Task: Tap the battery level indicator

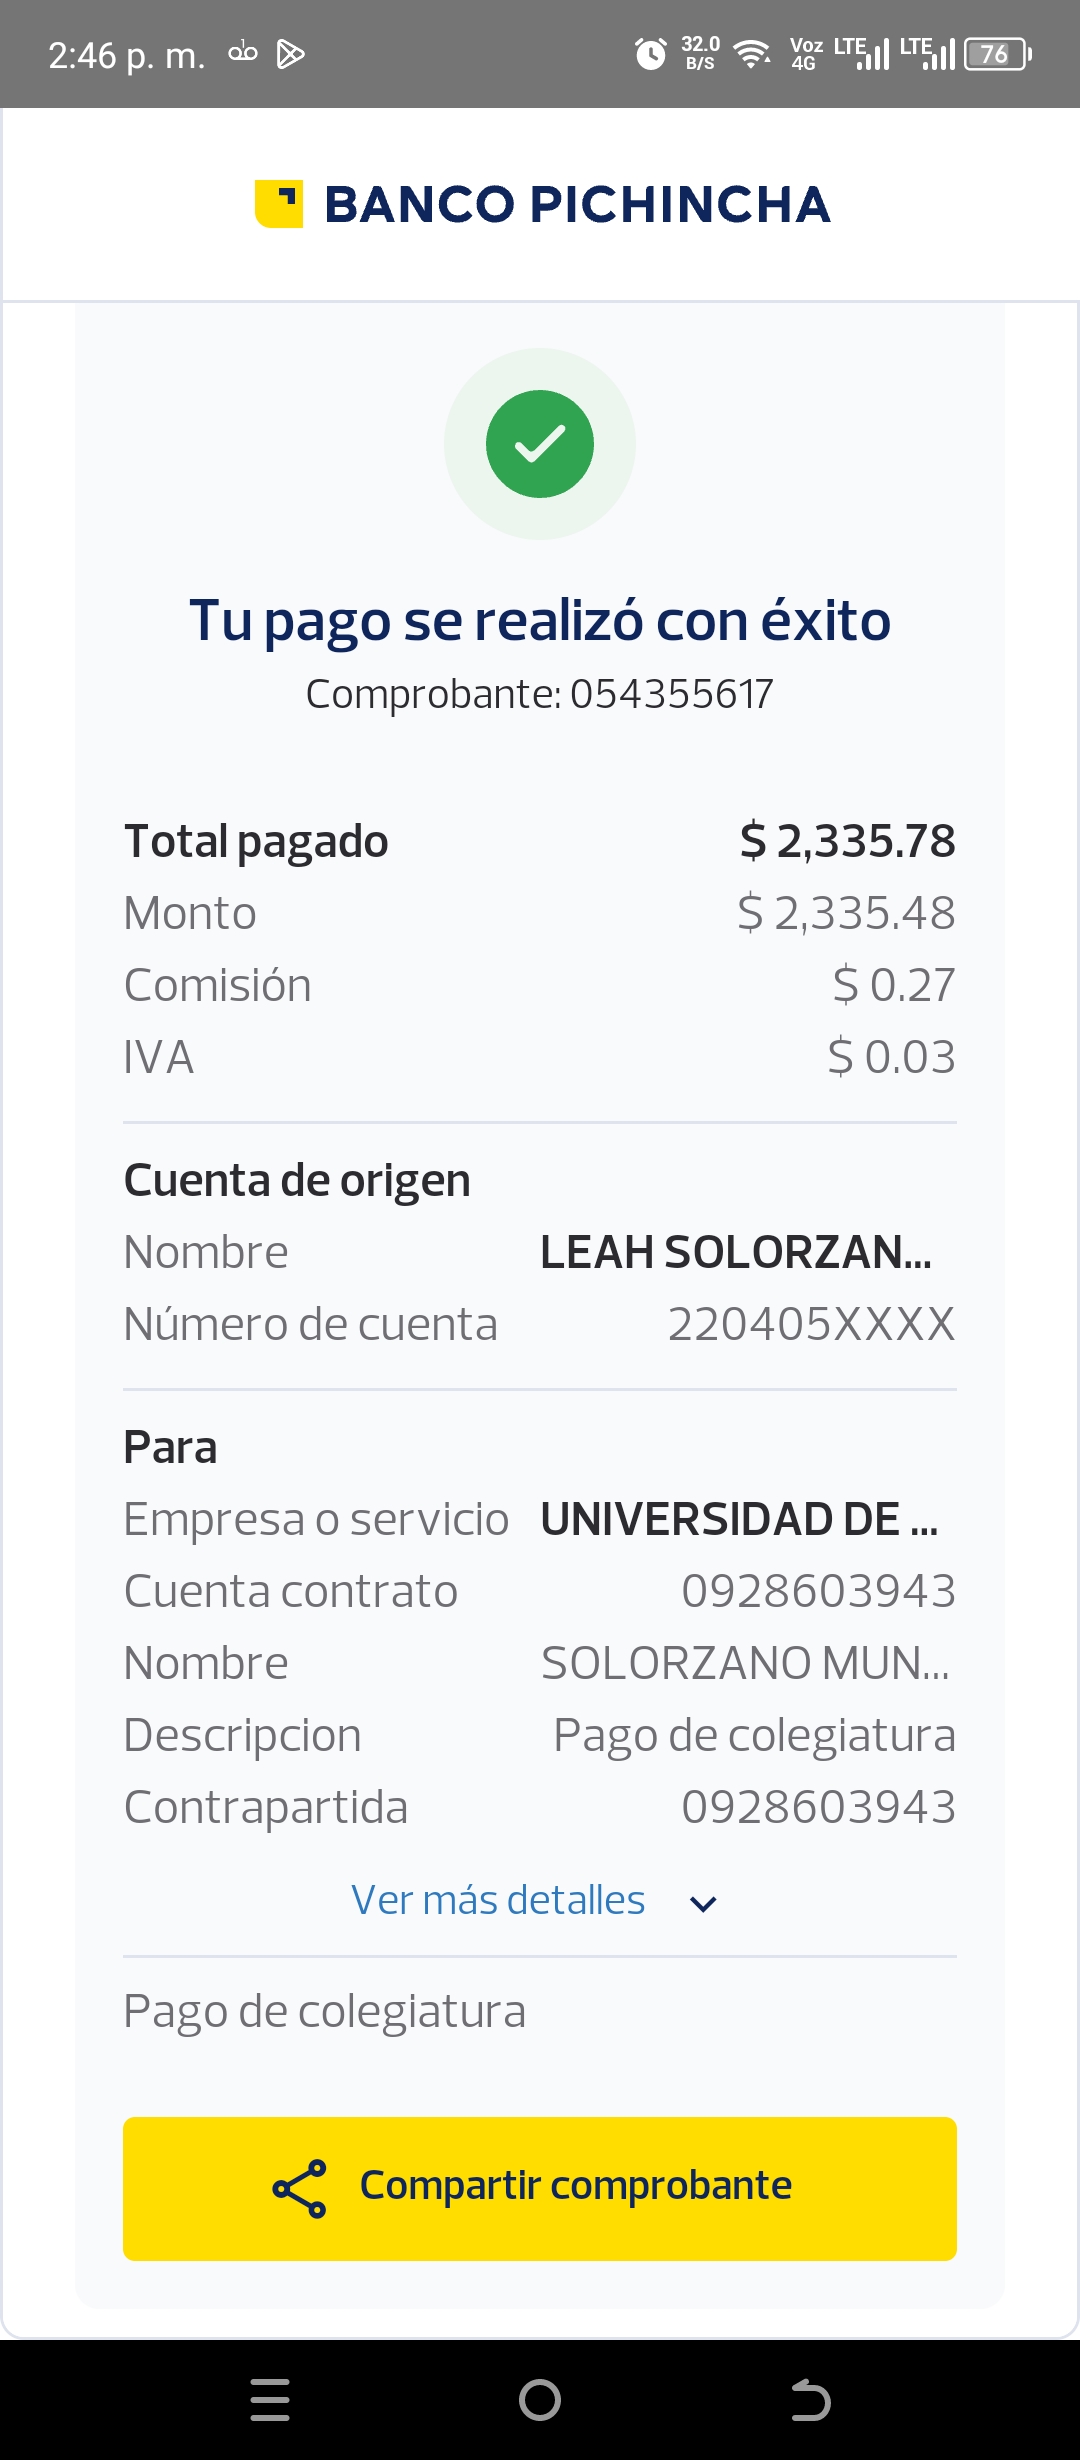Action: 997,54
